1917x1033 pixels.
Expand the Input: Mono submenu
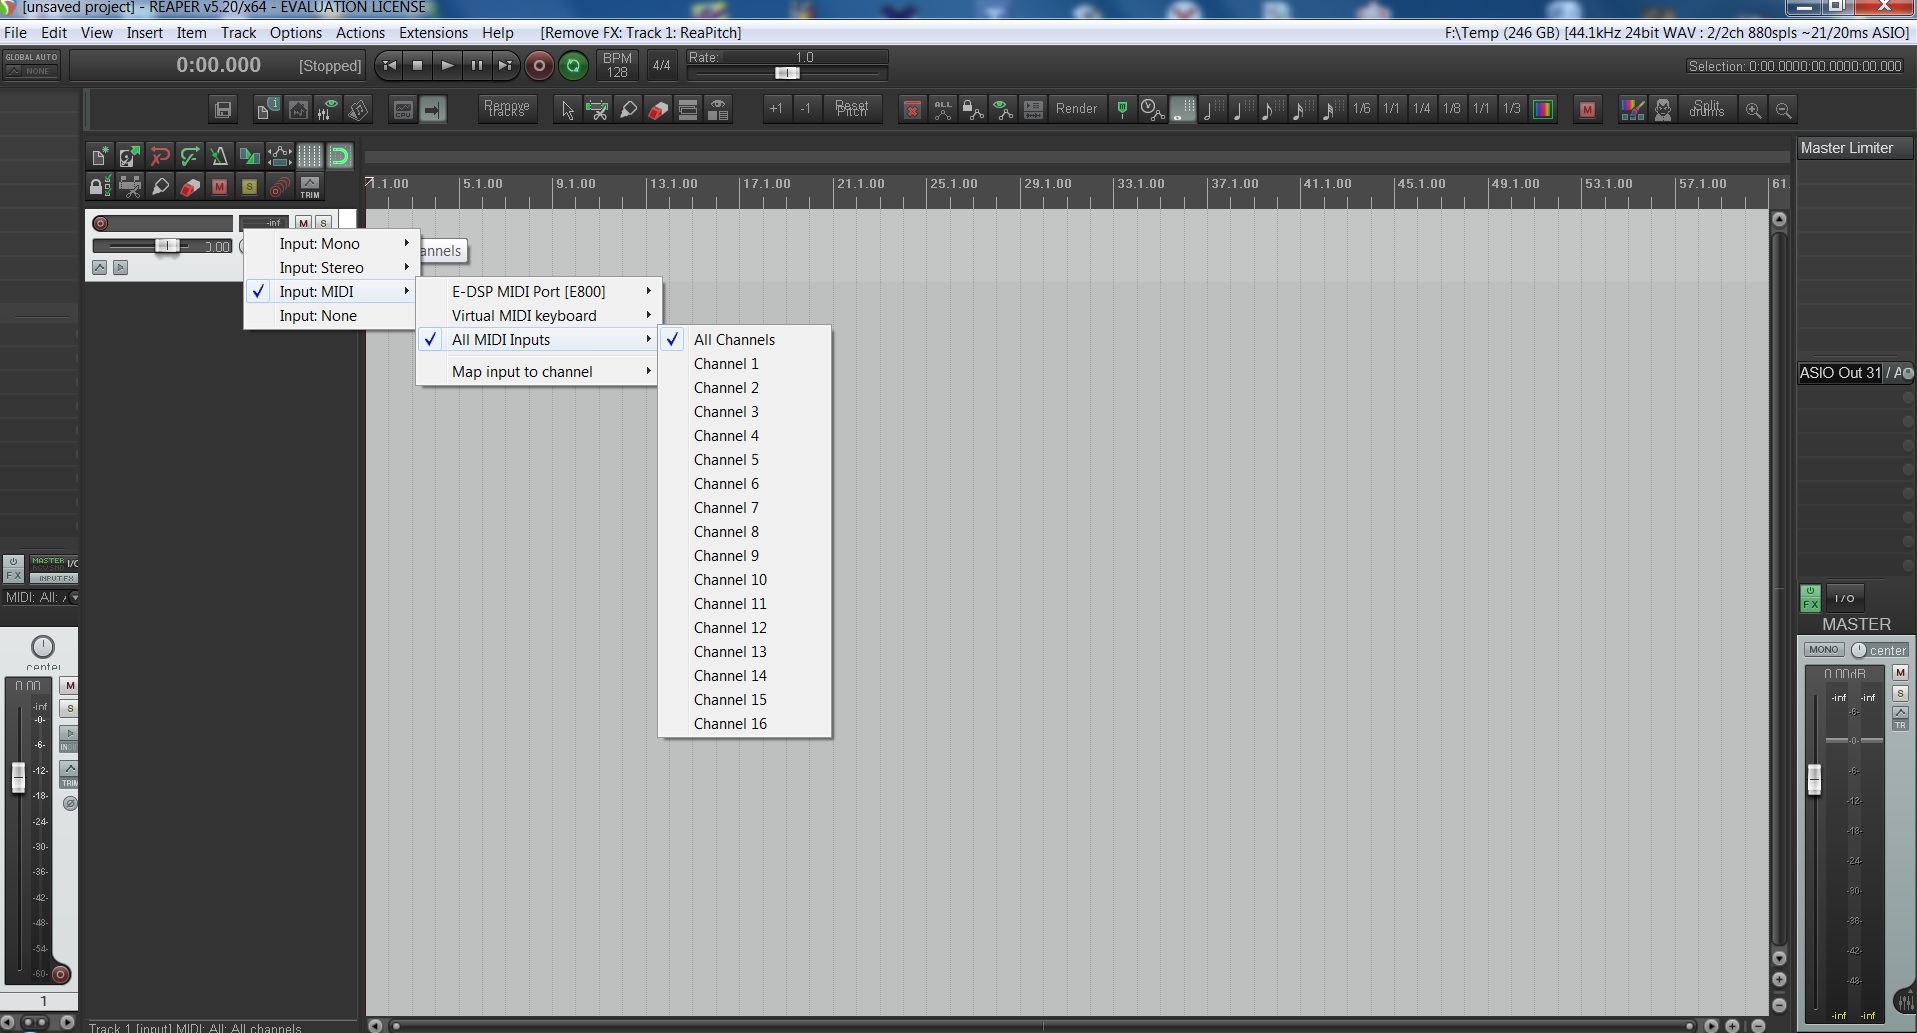click(330, 243)
